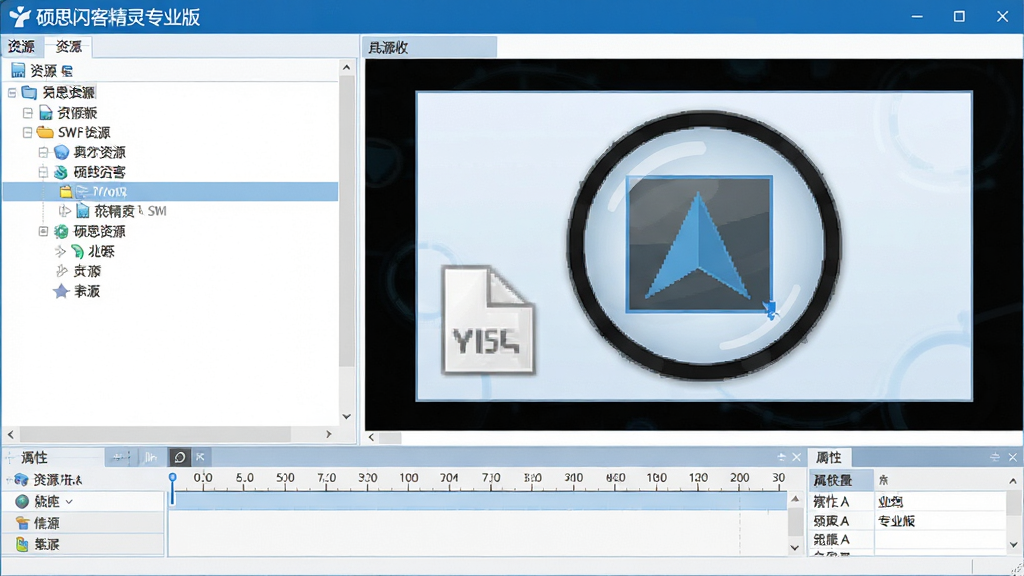Open the preview tab above the black canvas
Screen dimensions: 1024x576
(429, 47)
